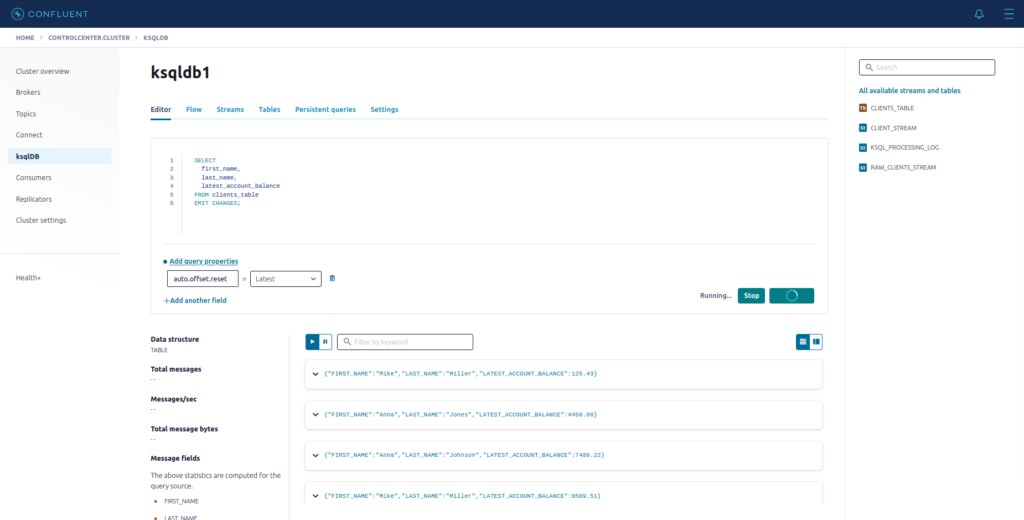The width and height of the screenshot is (1024, 520).
Task: Open the Flow tab
Action: (x=194, y=109)
